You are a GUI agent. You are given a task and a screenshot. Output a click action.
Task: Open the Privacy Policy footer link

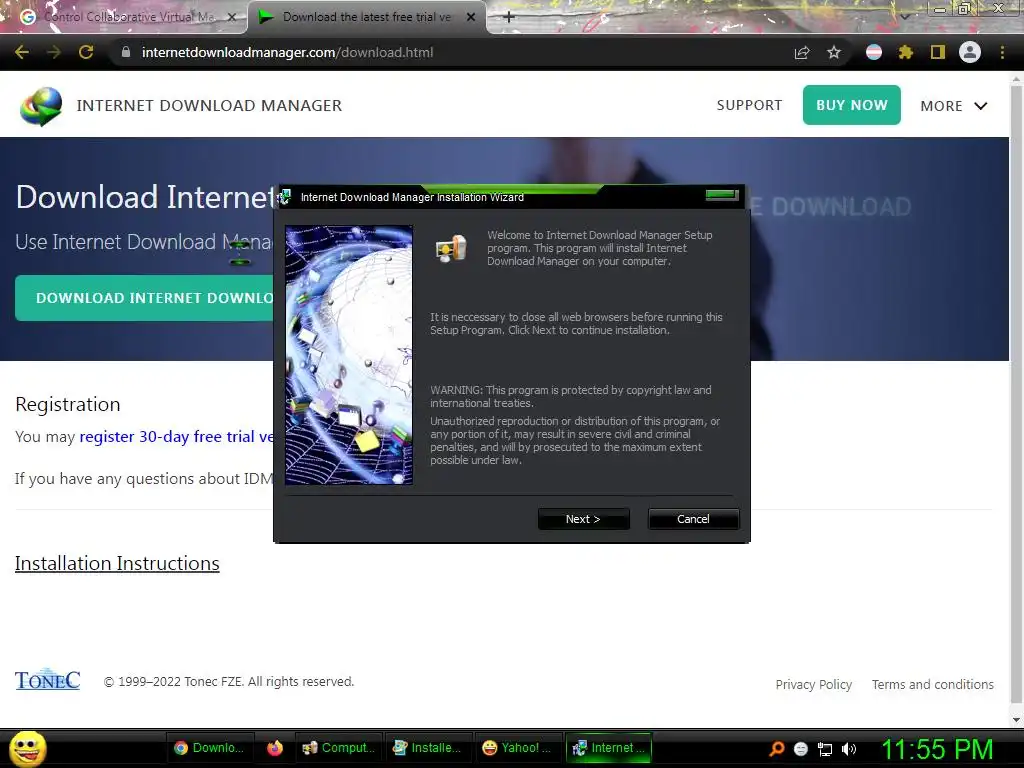coord(814,684)
